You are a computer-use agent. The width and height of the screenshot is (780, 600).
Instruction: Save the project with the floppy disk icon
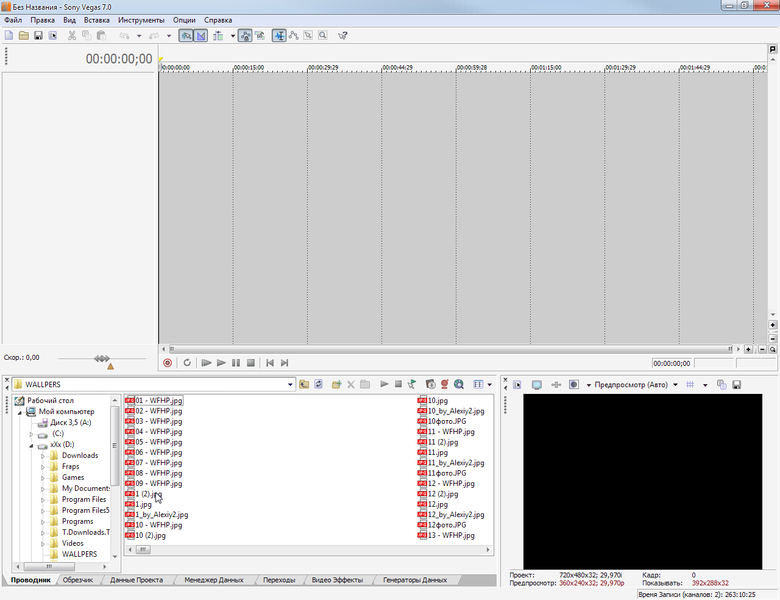tap(38, 36)
